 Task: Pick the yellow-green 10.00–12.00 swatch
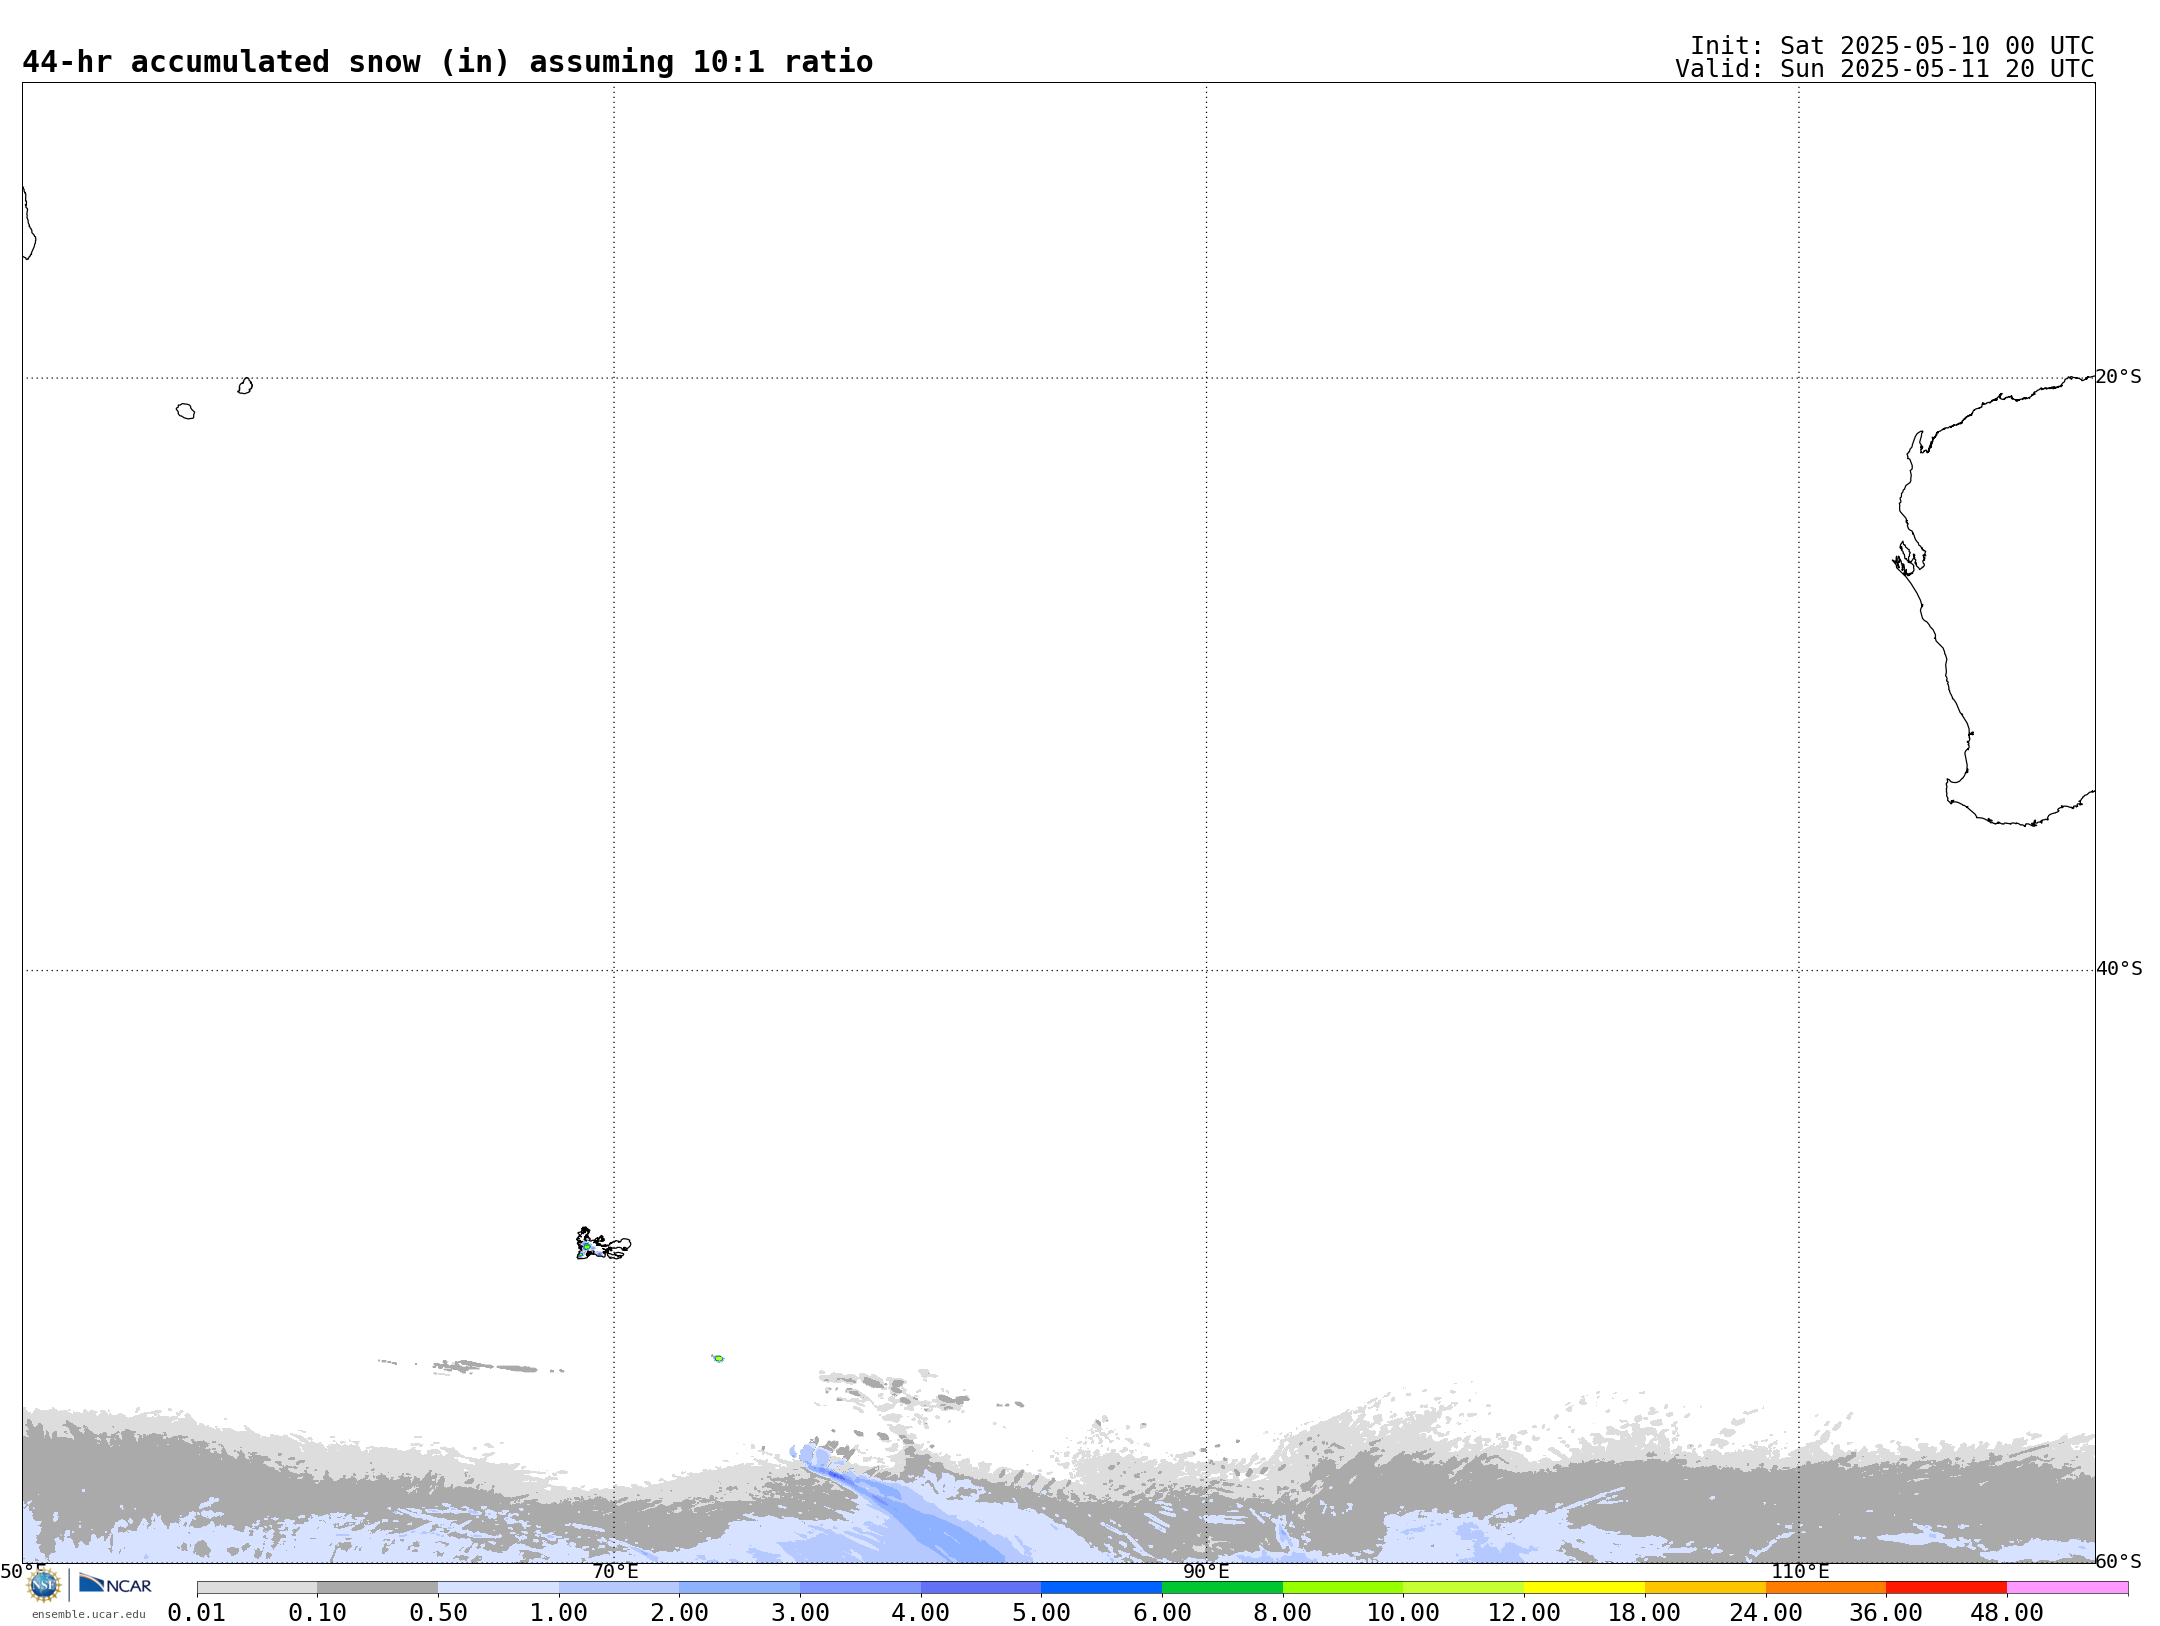pyautogui.click(x=1463, y=1588)
